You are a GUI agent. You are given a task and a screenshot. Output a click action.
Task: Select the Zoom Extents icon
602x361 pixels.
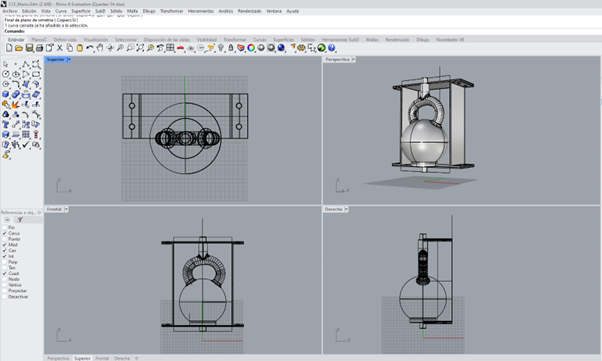(140, 48)
